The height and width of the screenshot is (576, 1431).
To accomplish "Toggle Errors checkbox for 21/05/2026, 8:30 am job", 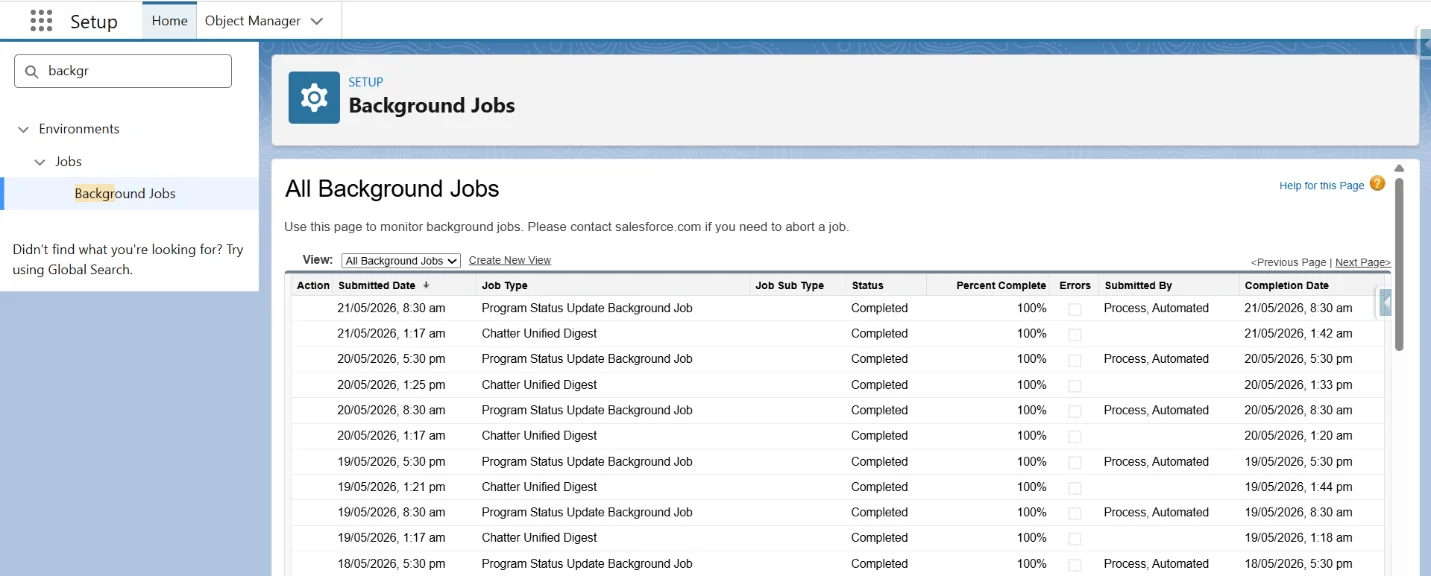I will tap(1074, 309).
